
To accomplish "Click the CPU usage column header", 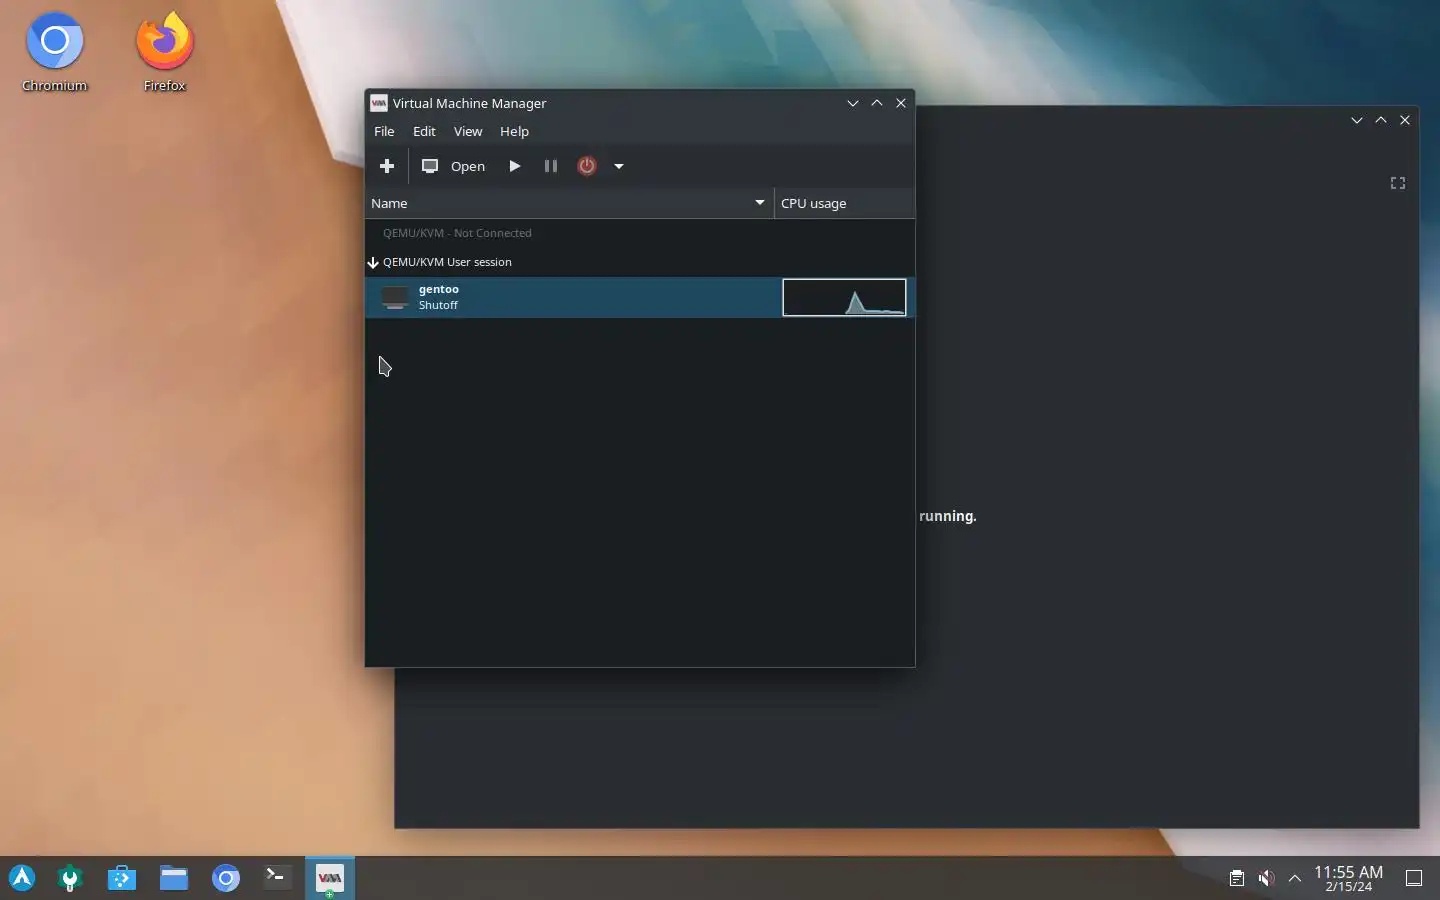I will (844, 203).
